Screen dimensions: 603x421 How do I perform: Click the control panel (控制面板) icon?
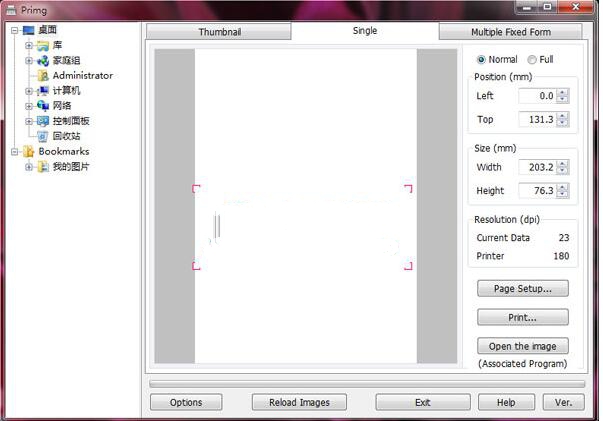[43, 121]
